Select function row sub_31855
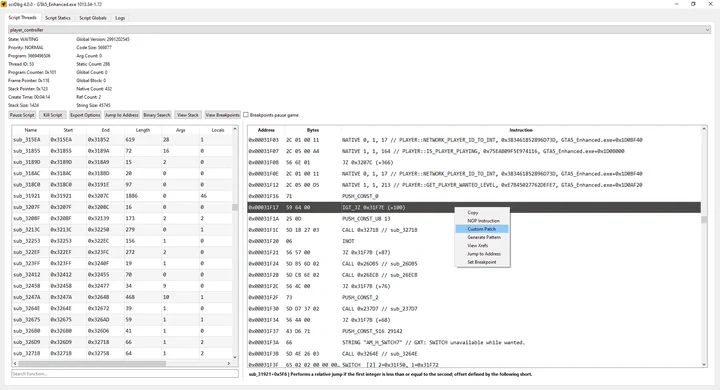 (x=122, y=151)
